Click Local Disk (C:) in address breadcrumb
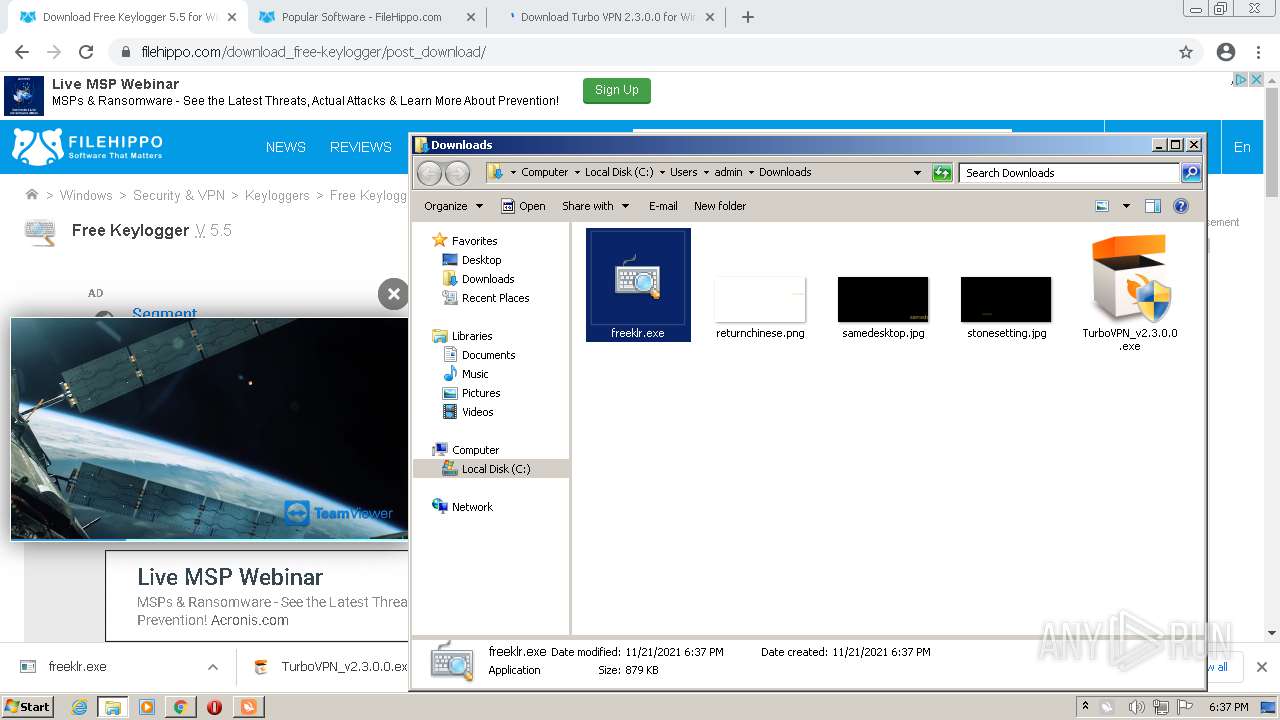 click(619, 172)
